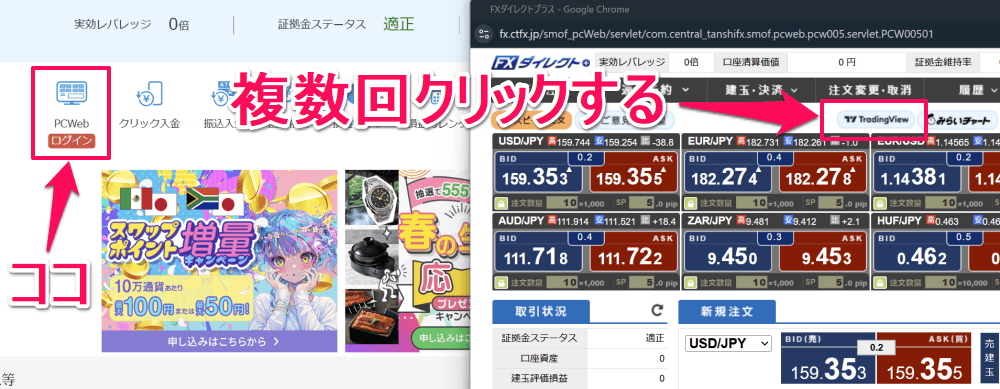Click ZAR/JPY BID 9.450 rate panel

[729, 250]
